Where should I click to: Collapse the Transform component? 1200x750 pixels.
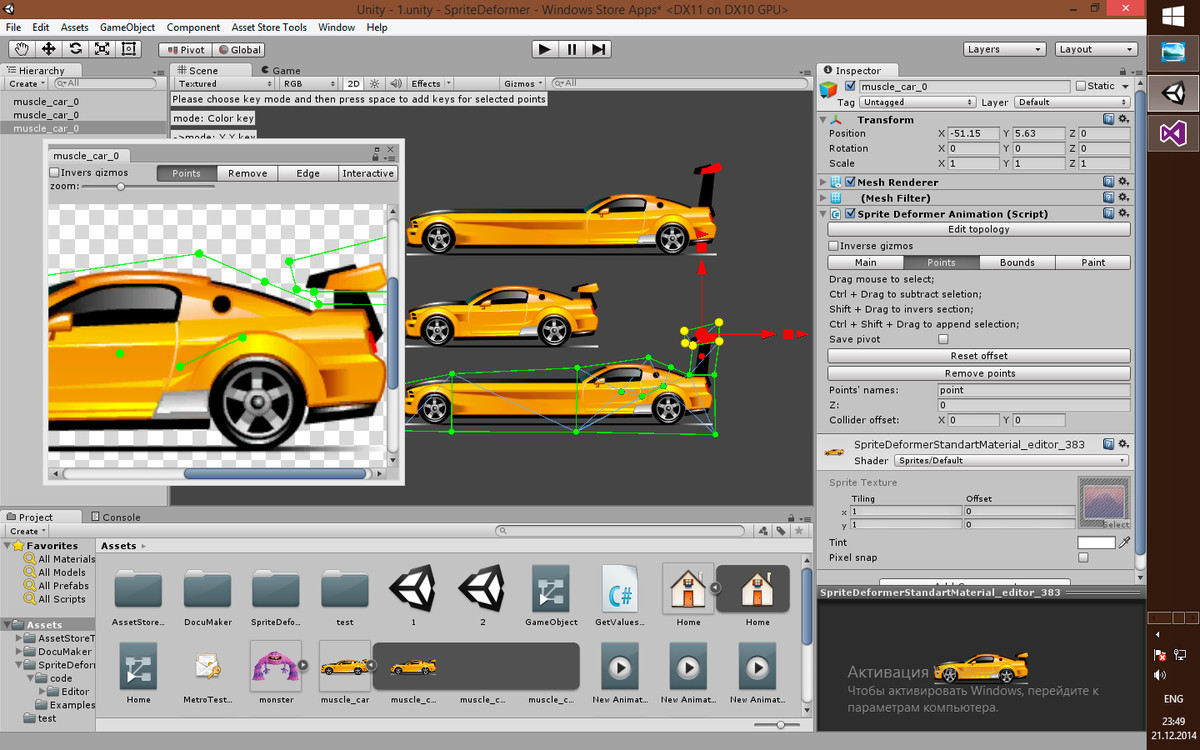click(x=824, y=119)
